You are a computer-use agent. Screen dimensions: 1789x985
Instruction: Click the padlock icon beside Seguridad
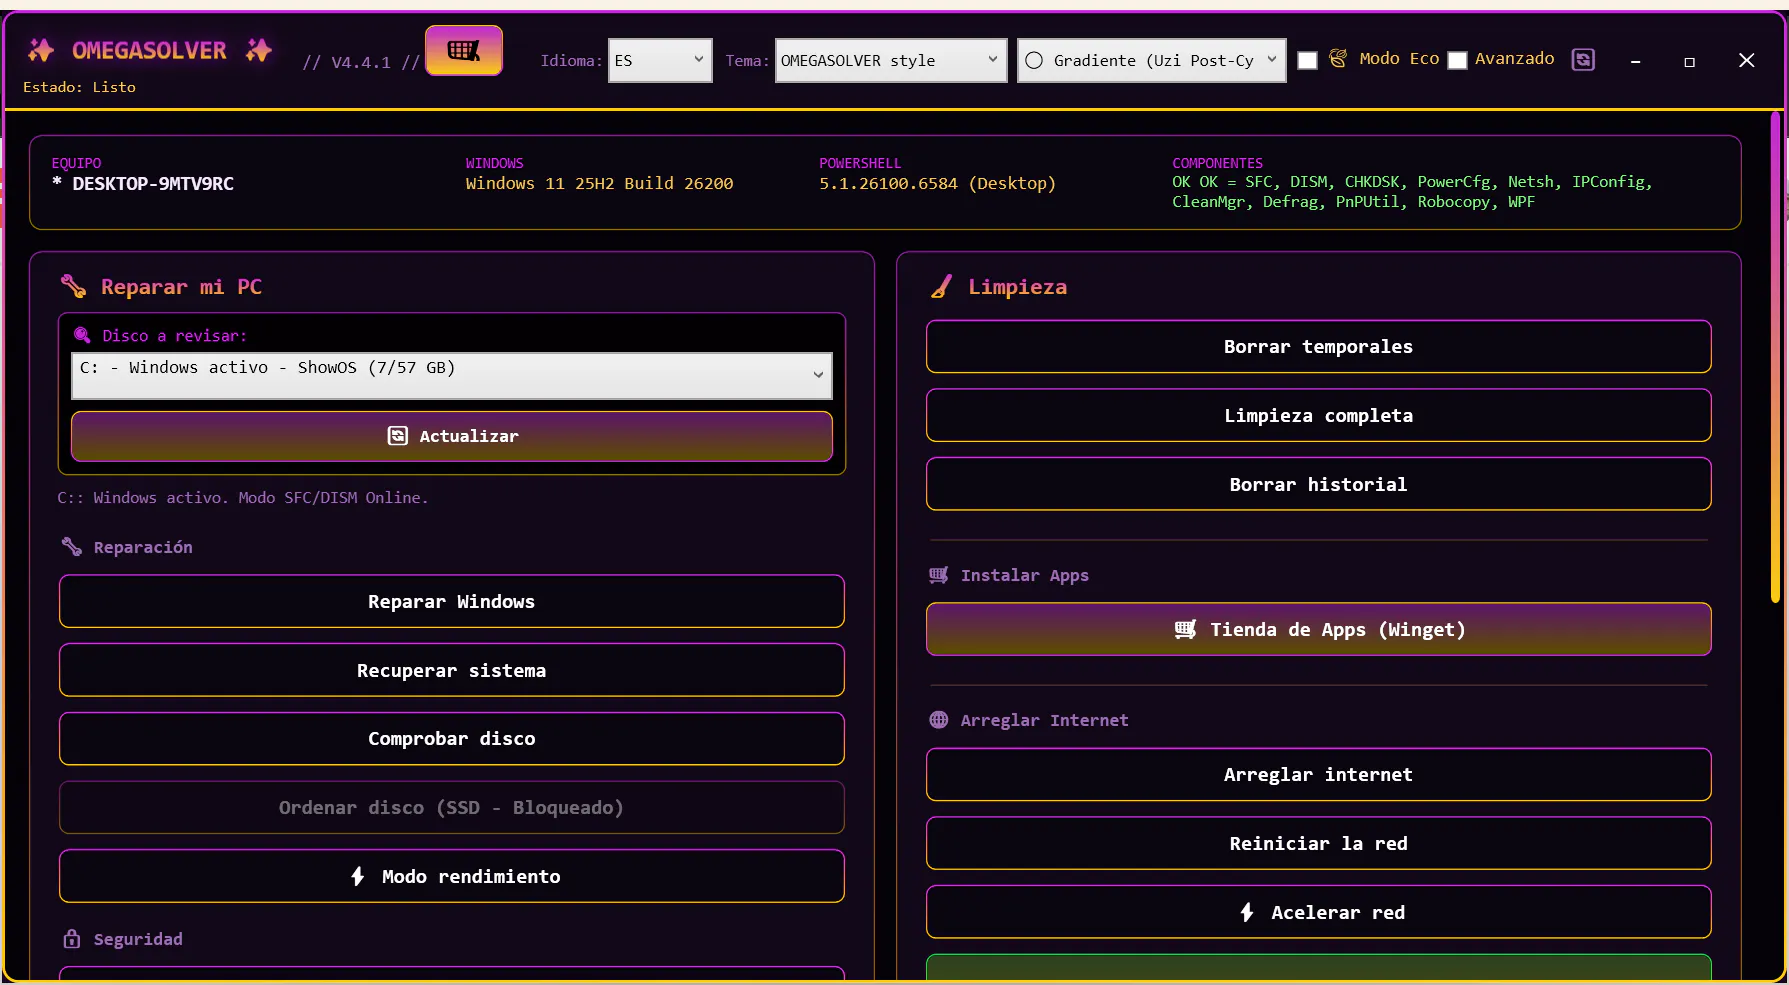(72, 939)
